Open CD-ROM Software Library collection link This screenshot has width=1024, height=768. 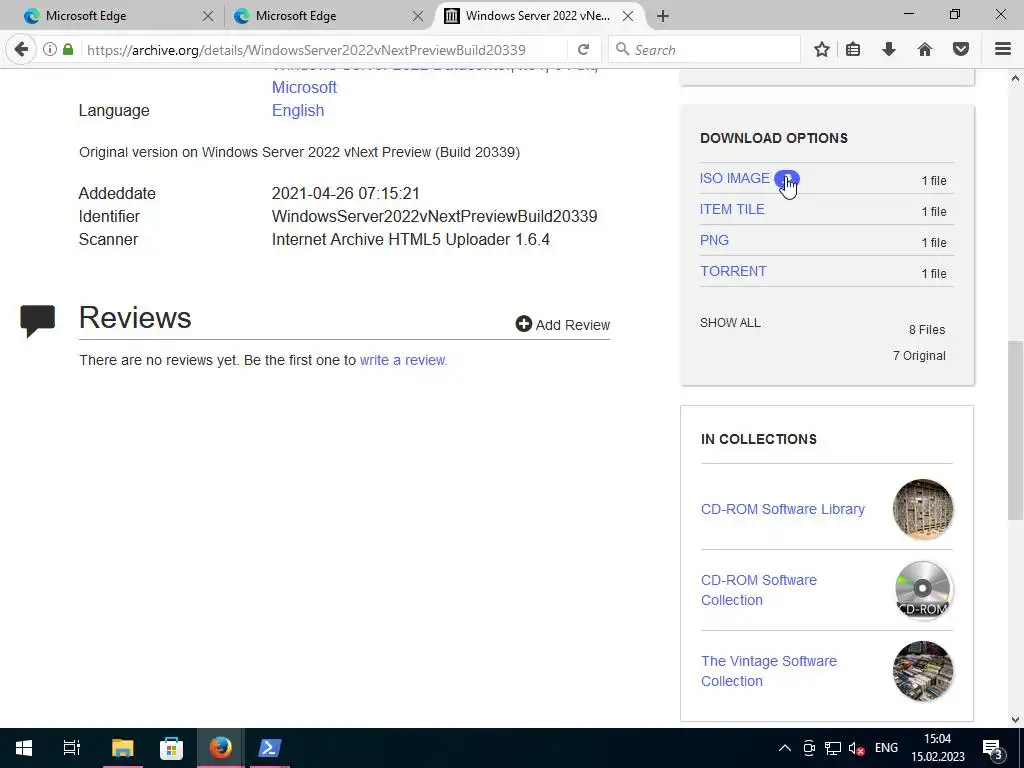(x=782, y=509)
